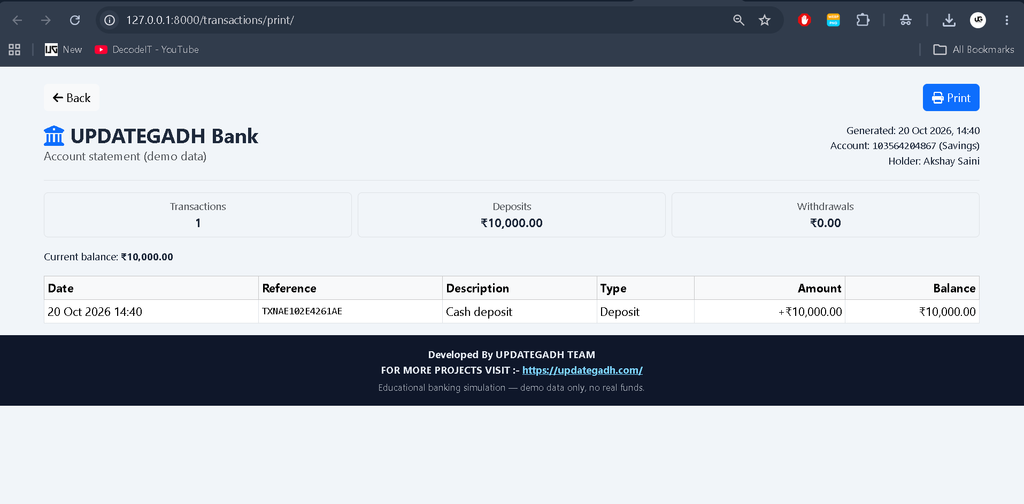The width and height of the screenshot is (1024, 504).
Task: Click the address bar URL
Action: (210, 20)
